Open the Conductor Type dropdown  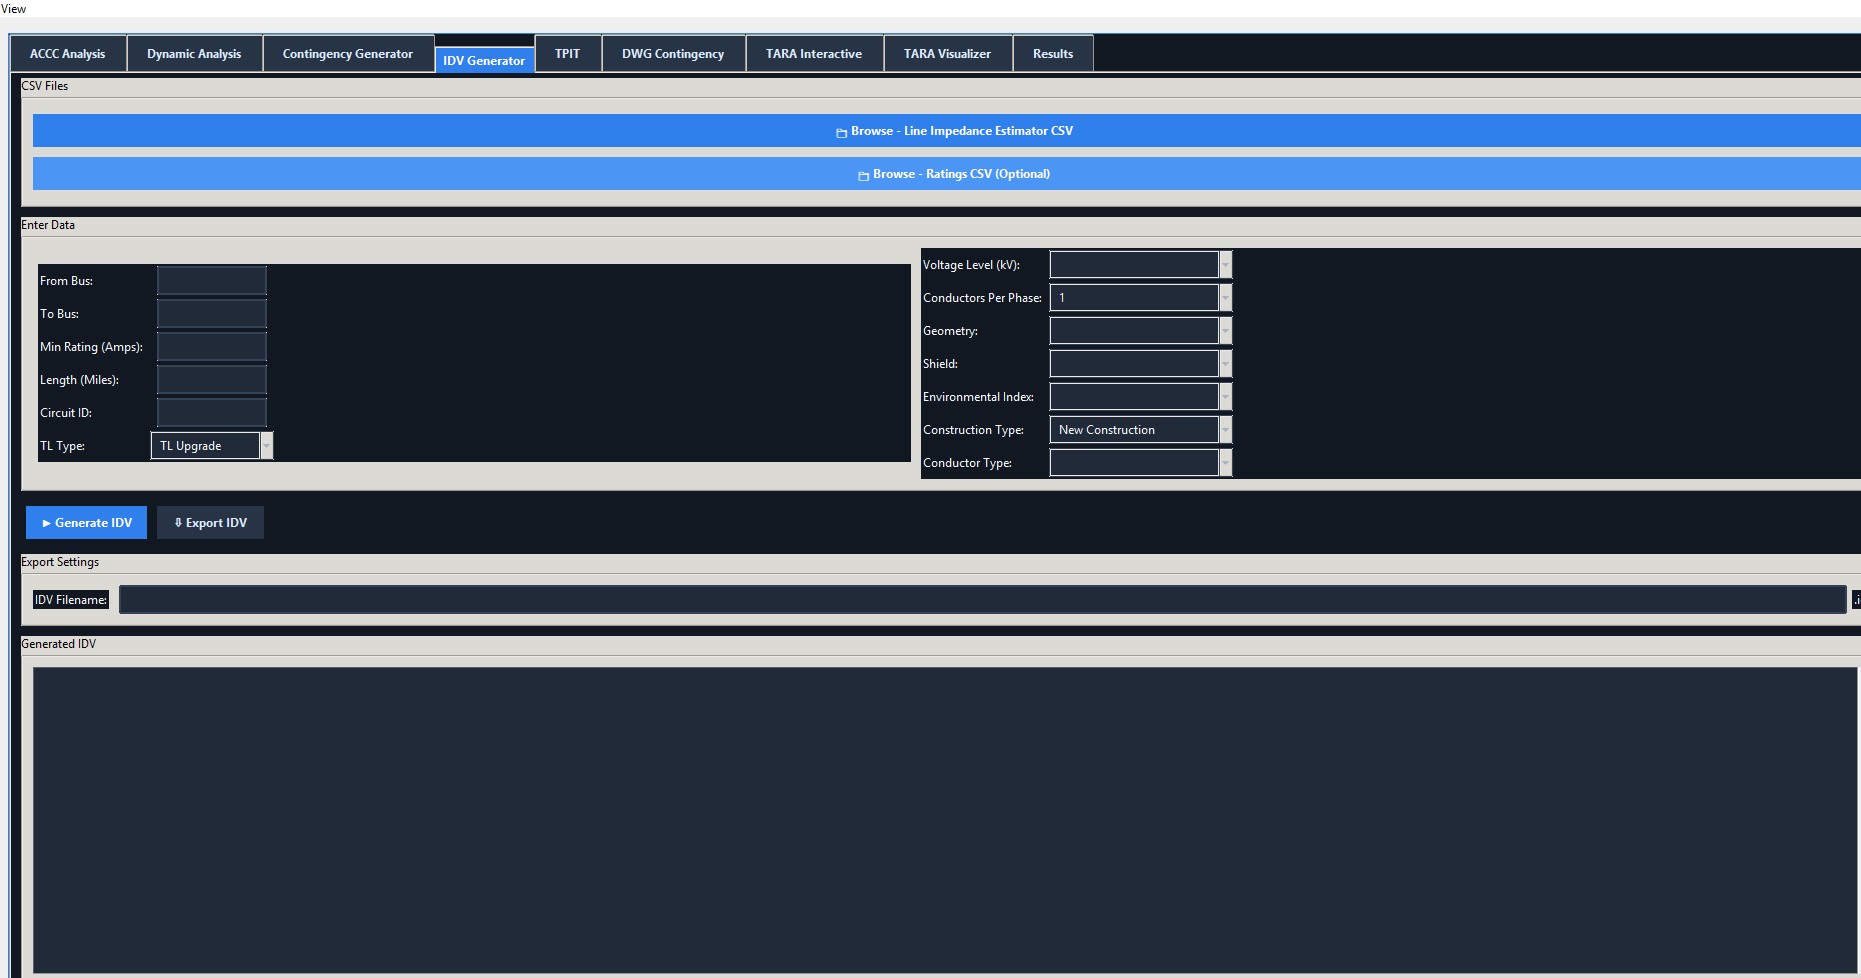click(x=1141, y=463)
